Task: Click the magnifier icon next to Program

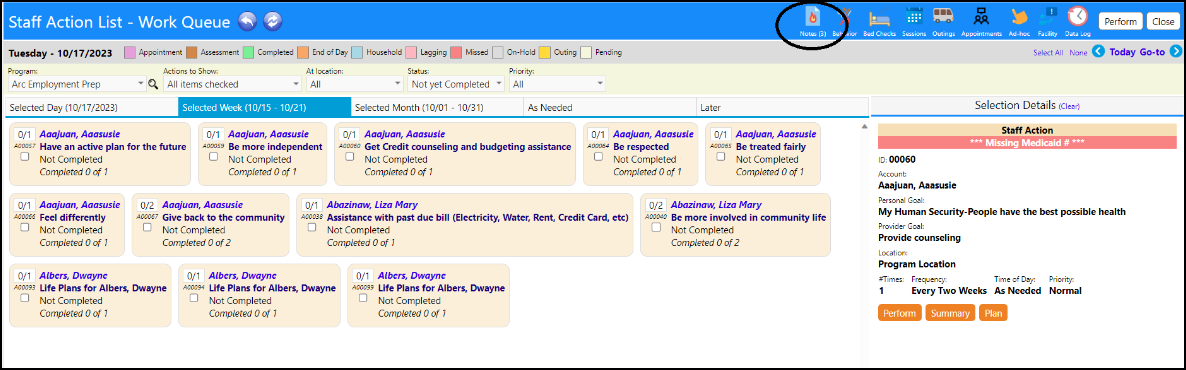Action: pyautogui.click(x=153, y=84)
